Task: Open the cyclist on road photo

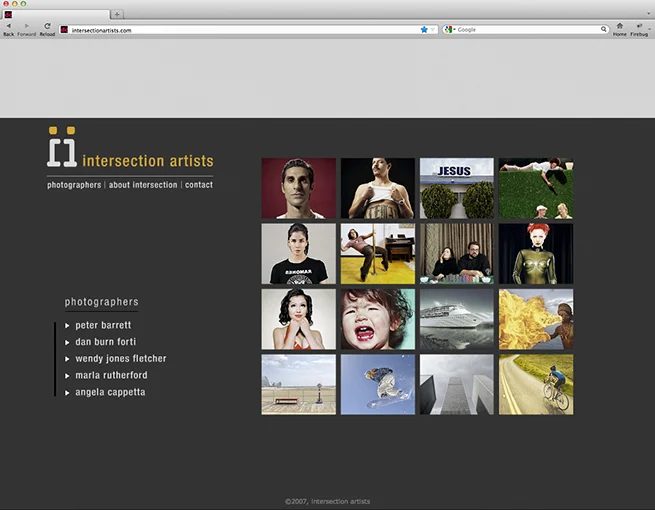Action: (536, 385)
